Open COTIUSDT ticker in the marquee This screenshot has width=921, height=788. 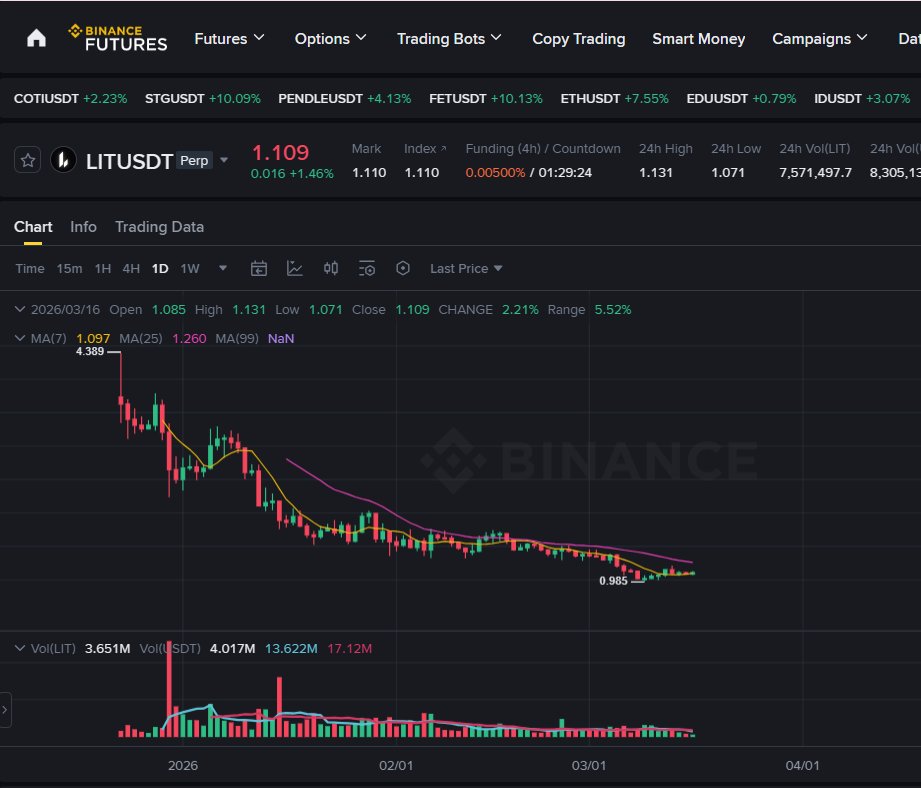(70, 99)
